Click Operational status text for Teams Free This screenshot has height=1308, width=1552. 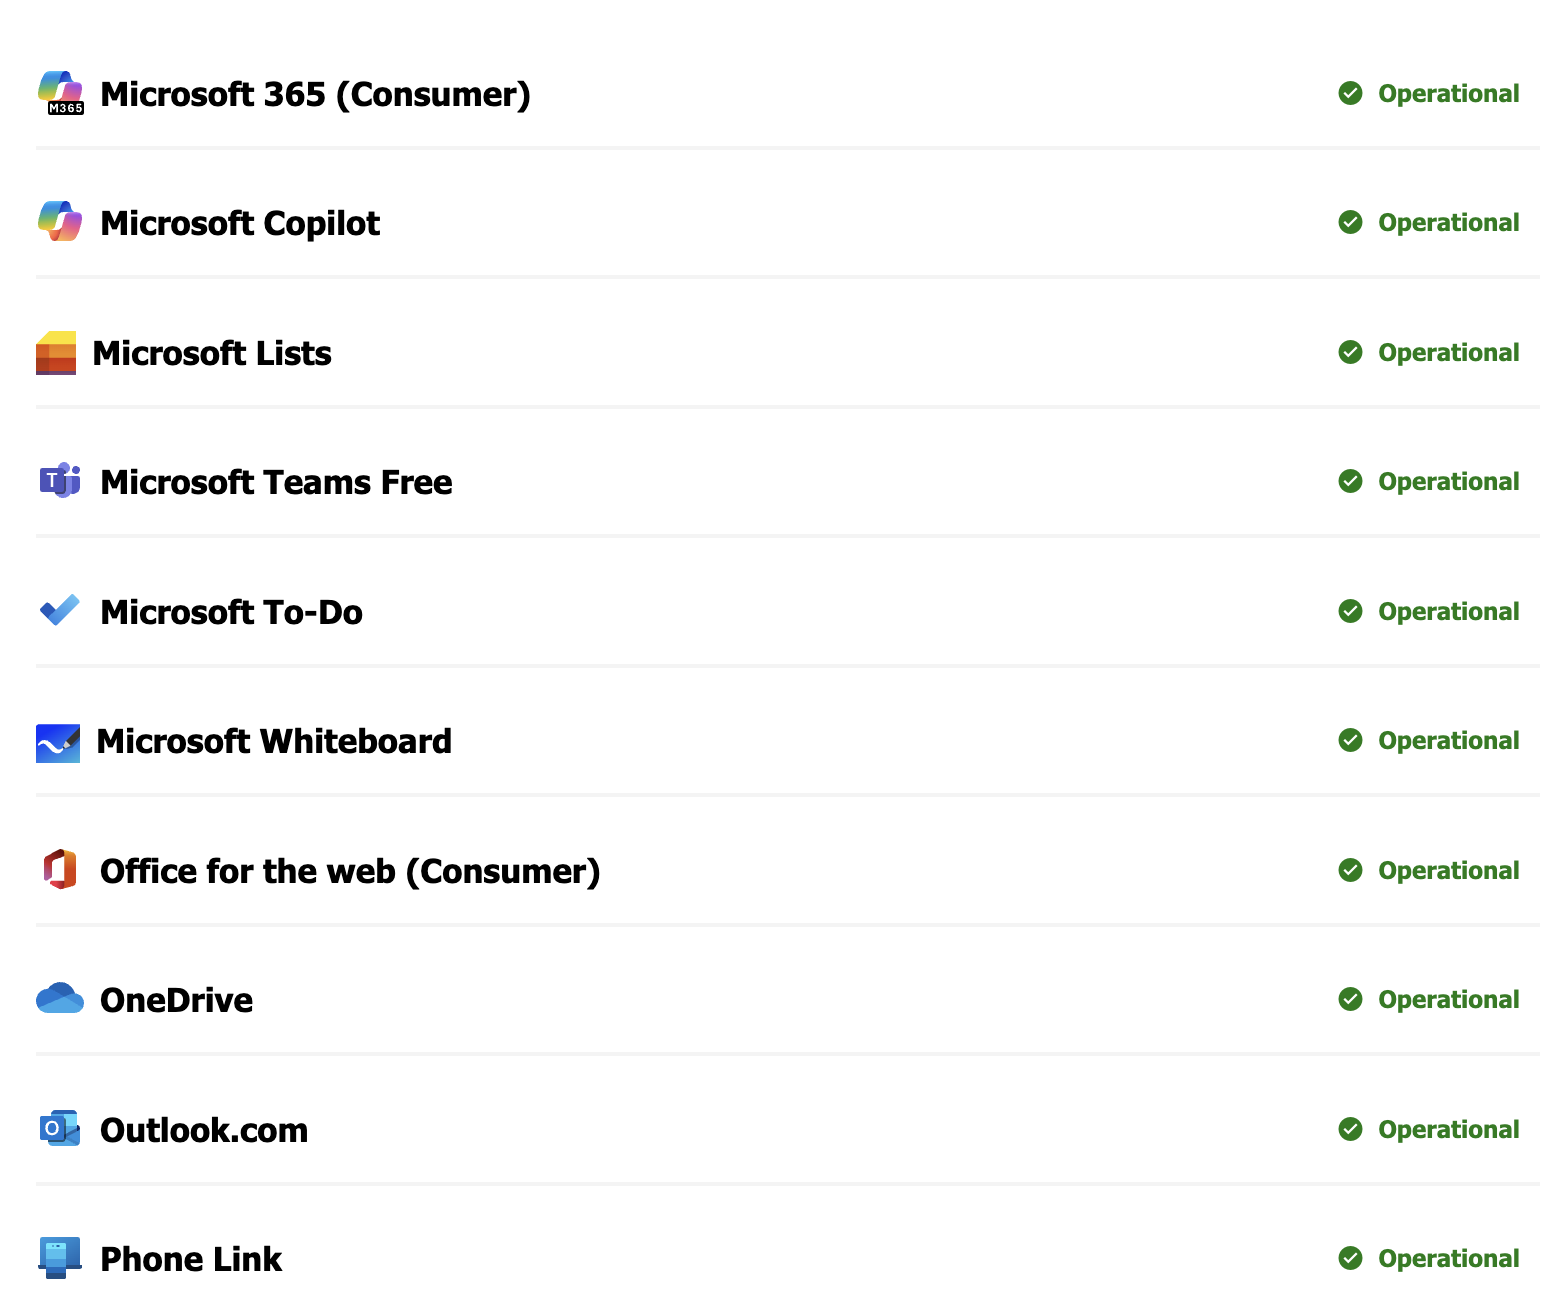[1448, 482]
